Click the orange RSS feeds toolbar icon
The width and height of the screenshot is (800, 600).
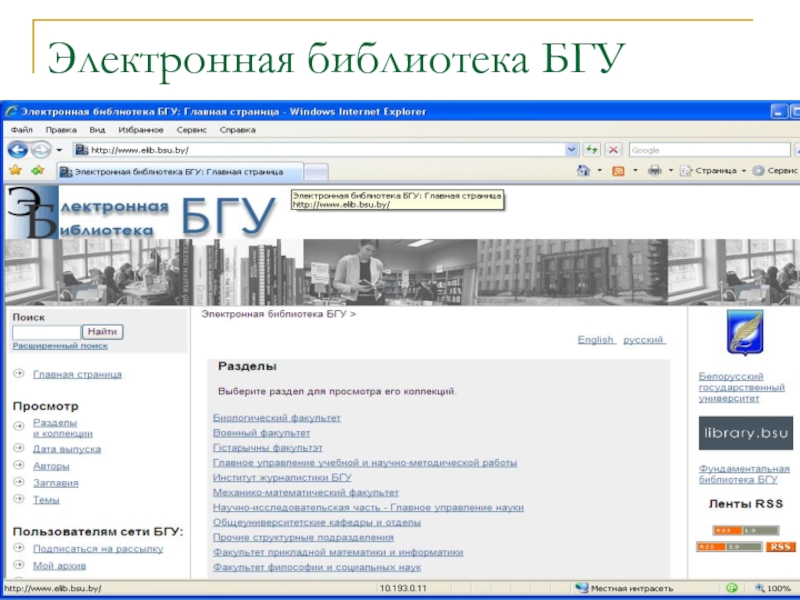618,171
